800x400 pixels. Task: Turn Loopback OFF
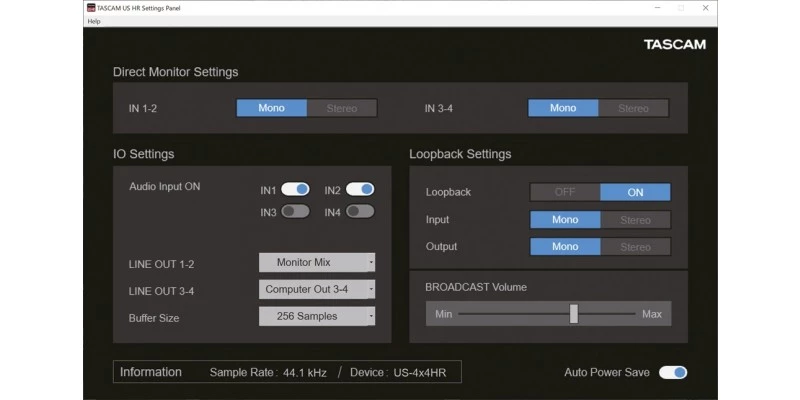click(565, 192)
